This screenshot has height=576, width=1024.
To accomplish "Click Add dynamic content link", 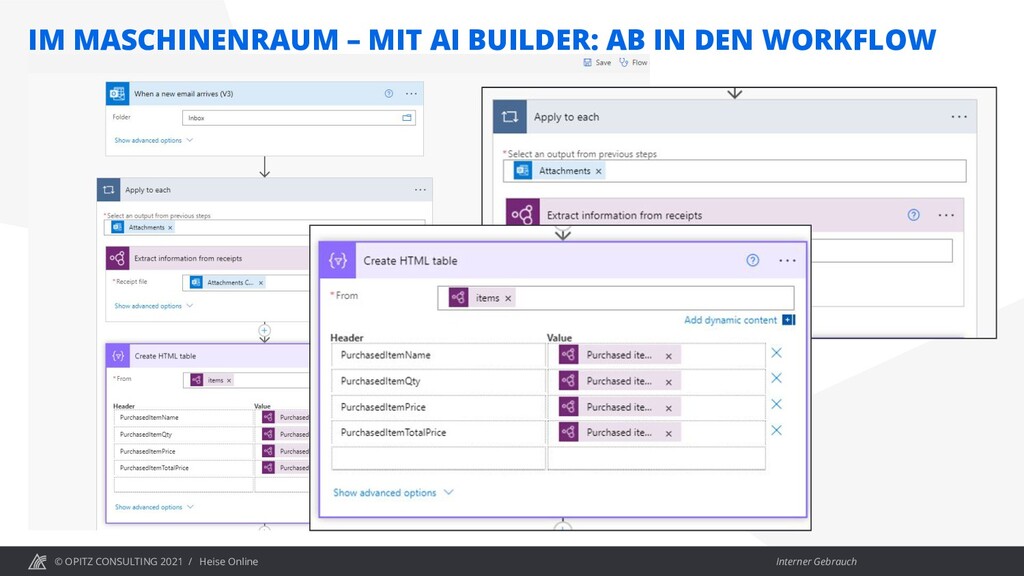I will [x=731, y=320].
